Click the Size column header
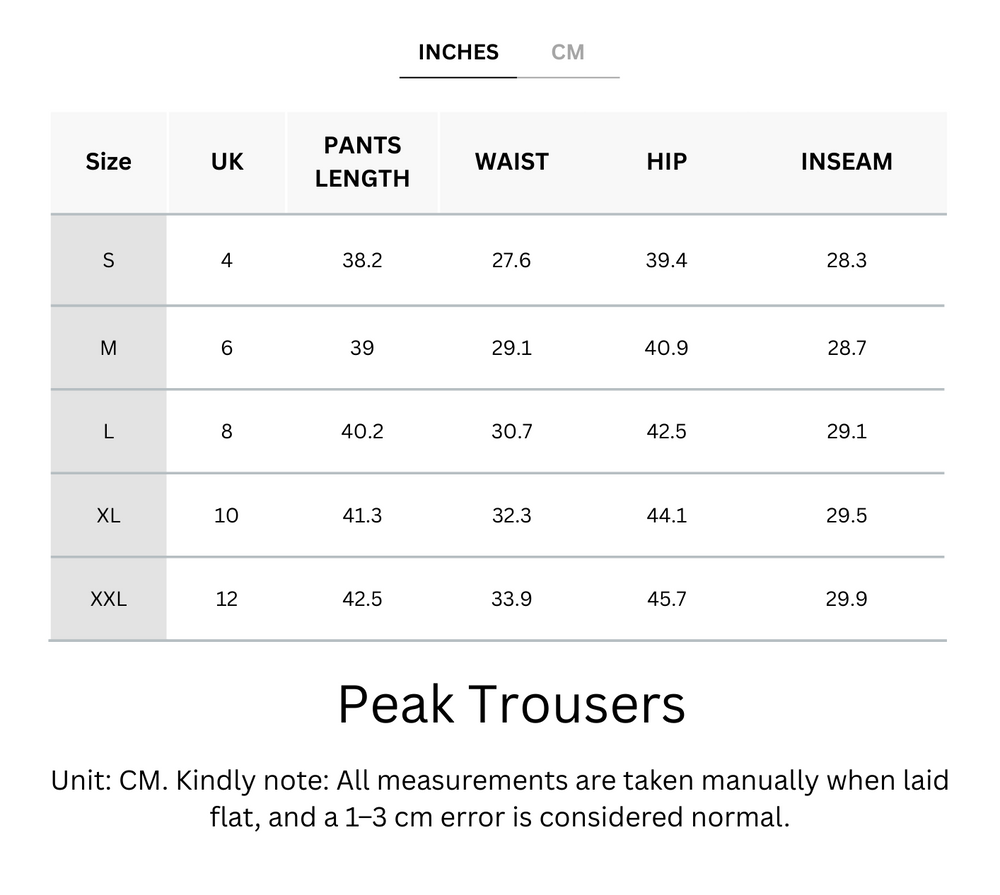Viewport: 1000px width, 895px height. tap(108, 161)
